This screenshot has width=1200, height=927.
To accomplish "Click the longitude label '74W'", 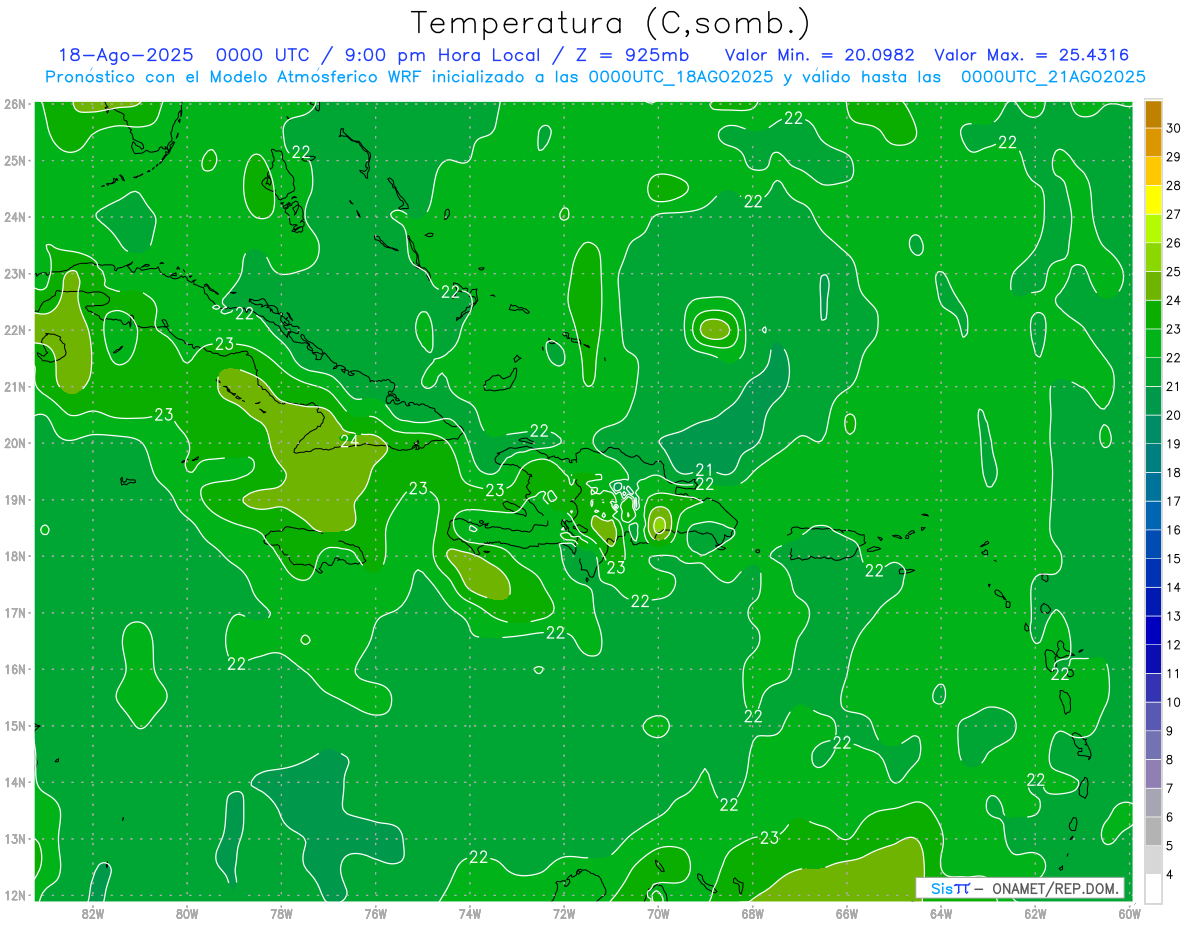I will click(470, 913).
